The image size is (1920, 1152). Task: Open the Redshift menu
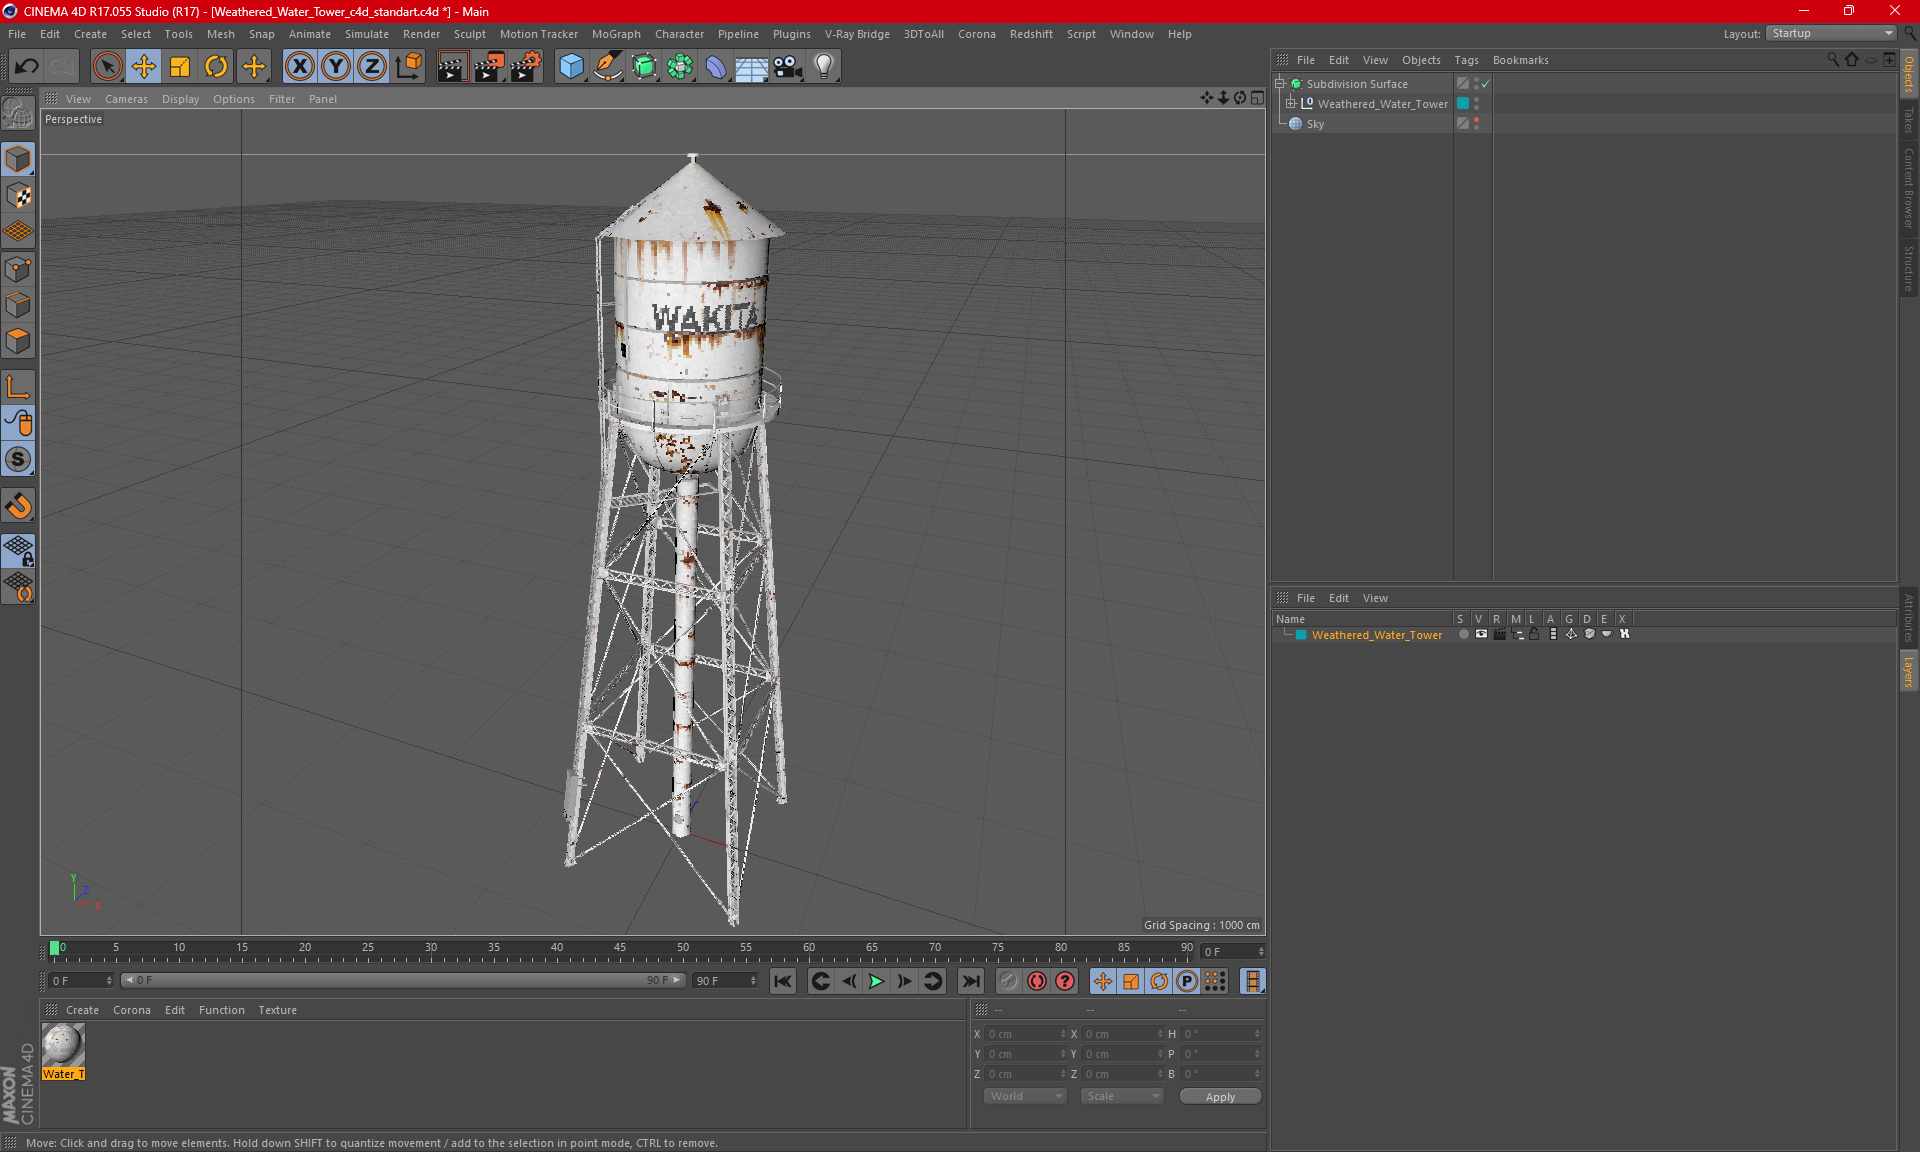(x=1031, y=34)
